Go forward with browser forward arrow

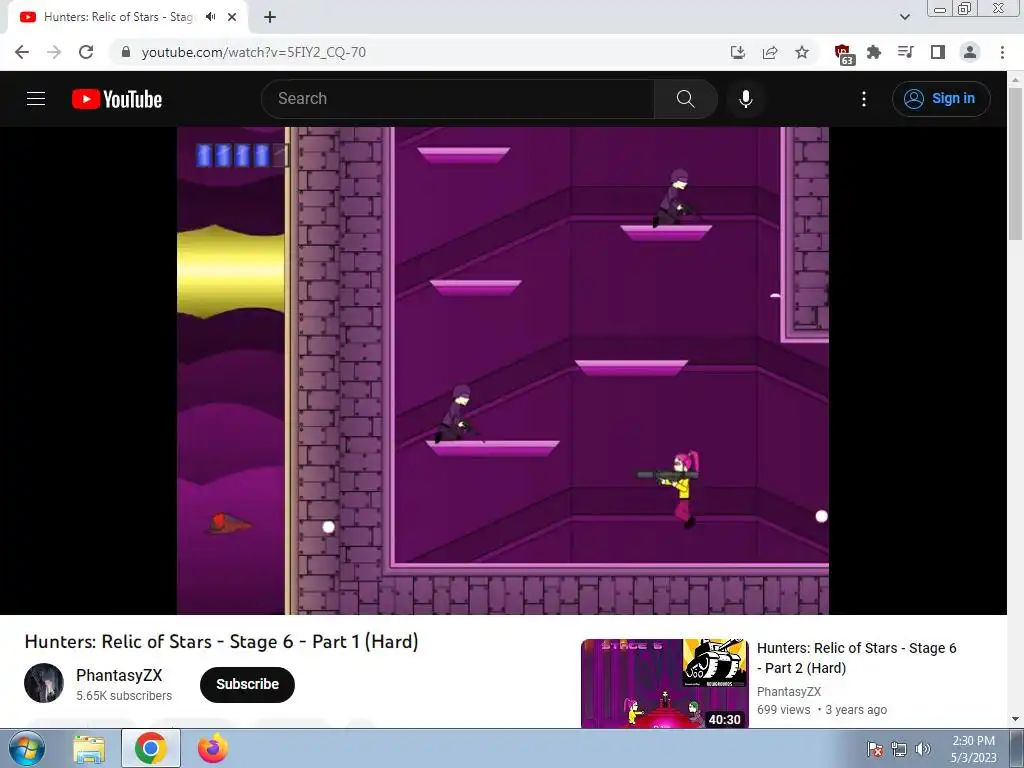pos(54,52)
